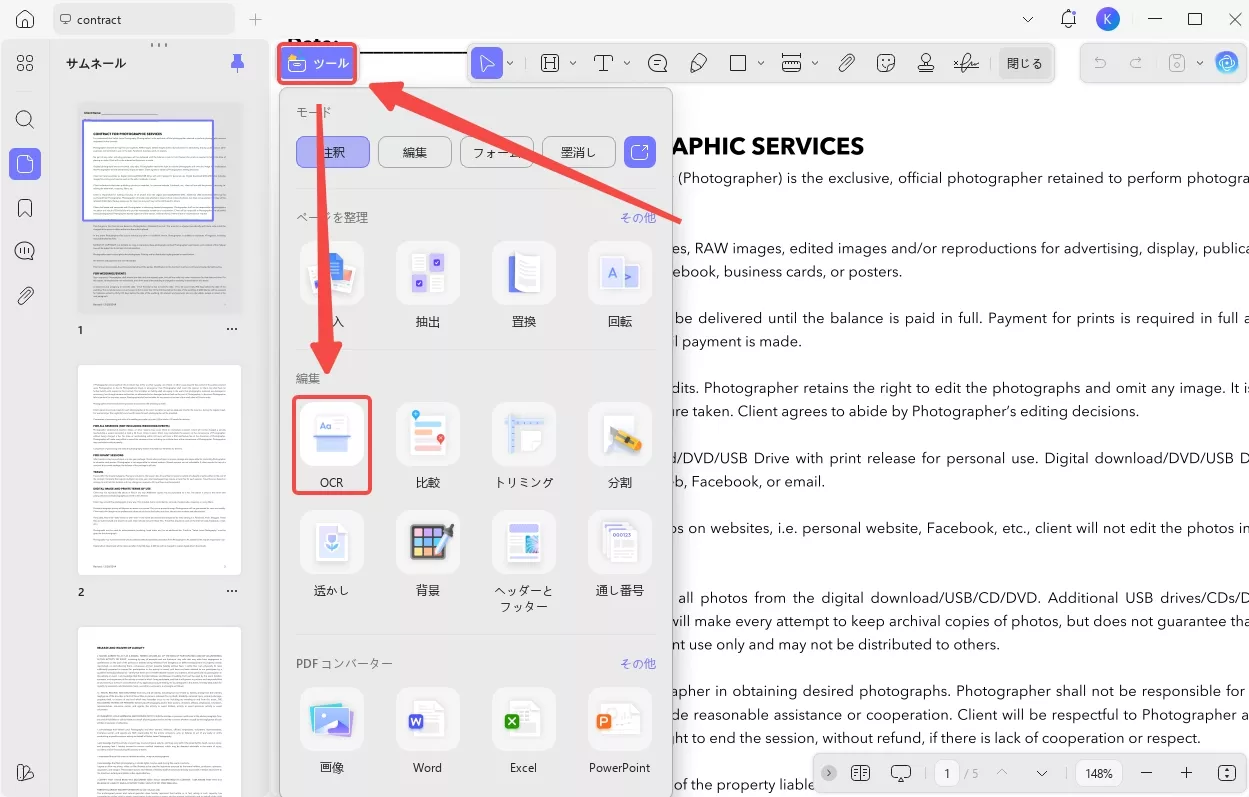
Task: Select the comment note tool
Action: [x=658, y=63]
